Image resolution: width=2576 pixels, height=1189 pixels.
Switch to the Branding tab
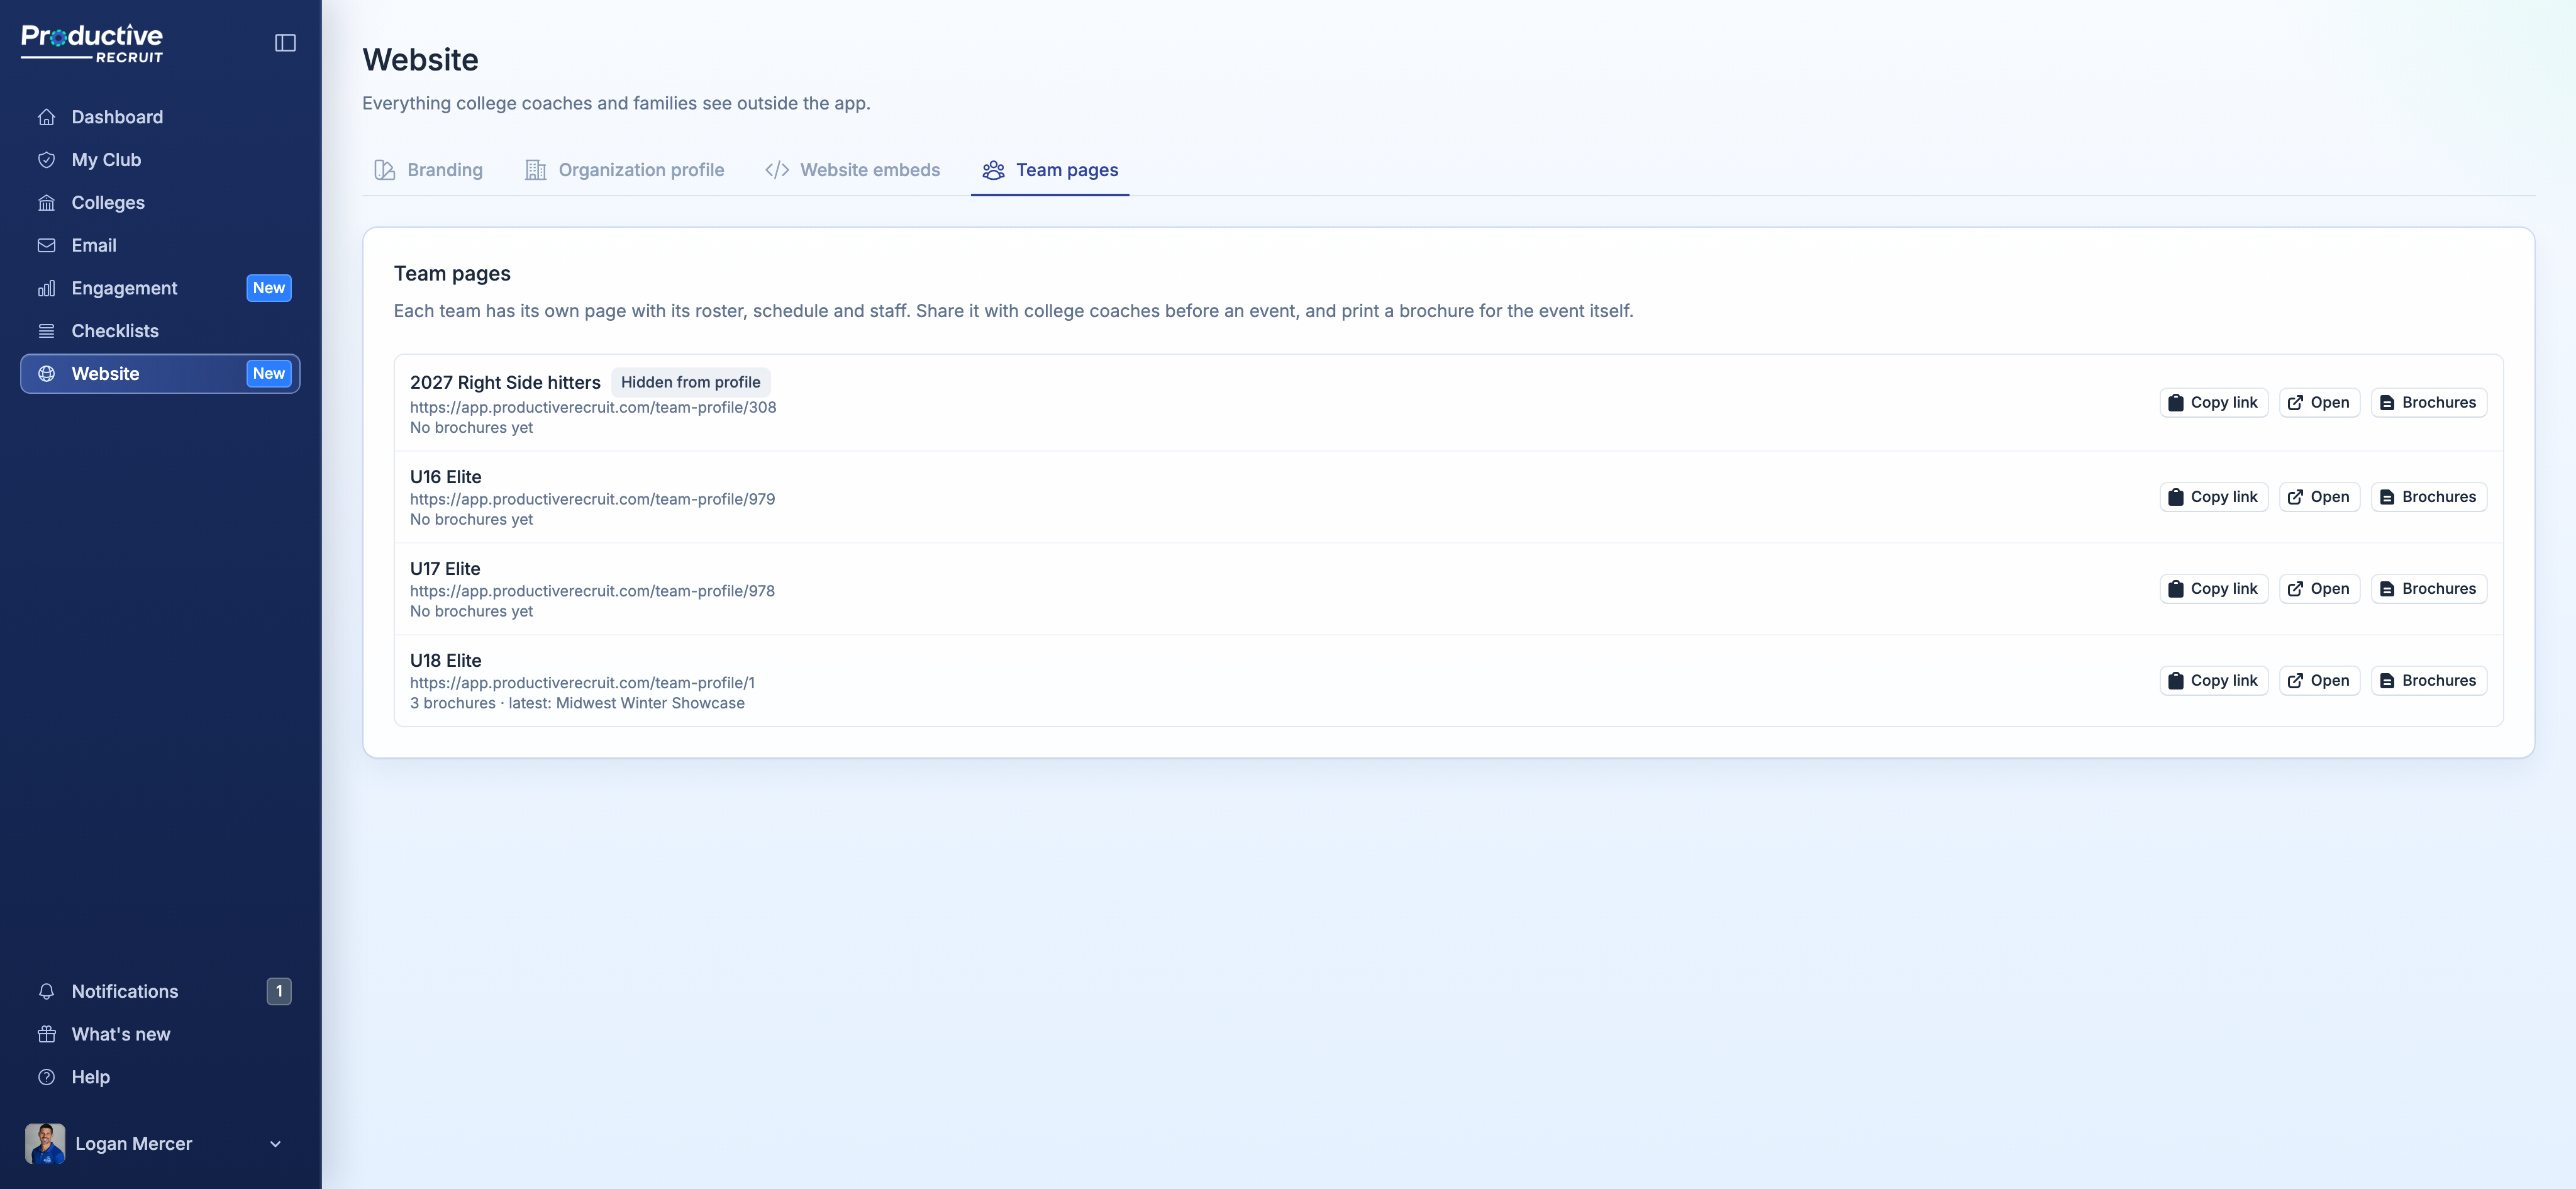click(428, 170)
